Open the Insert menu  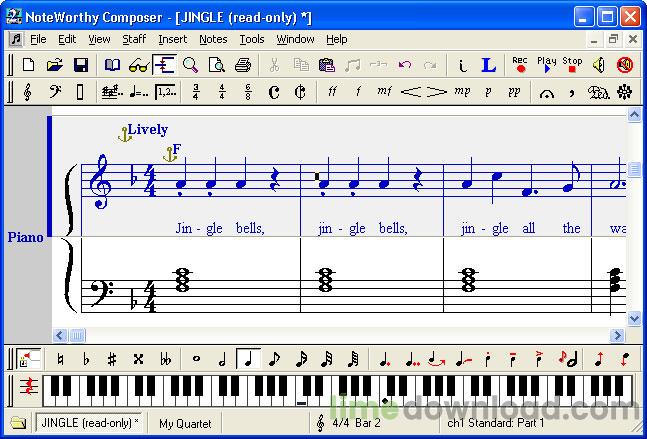coord(172,39)
